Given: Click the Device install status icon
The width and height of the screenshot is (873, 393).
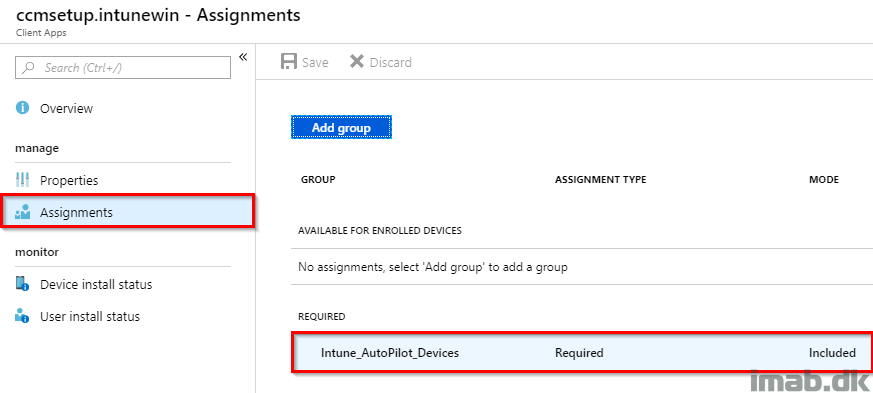Looking at the screenshot, I should pyautogui.click(x=22, y=284).
